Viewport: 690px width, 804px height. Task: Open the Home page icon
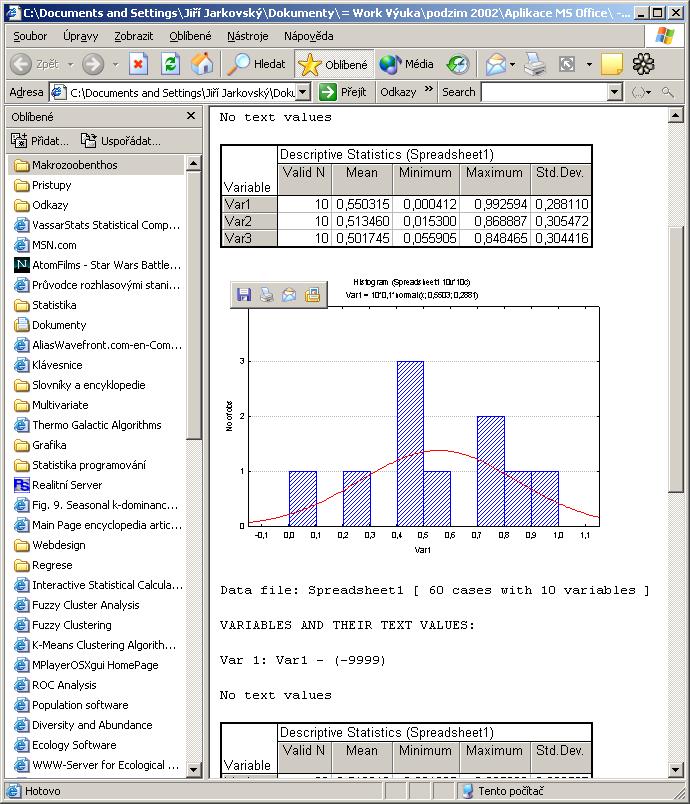202,64
